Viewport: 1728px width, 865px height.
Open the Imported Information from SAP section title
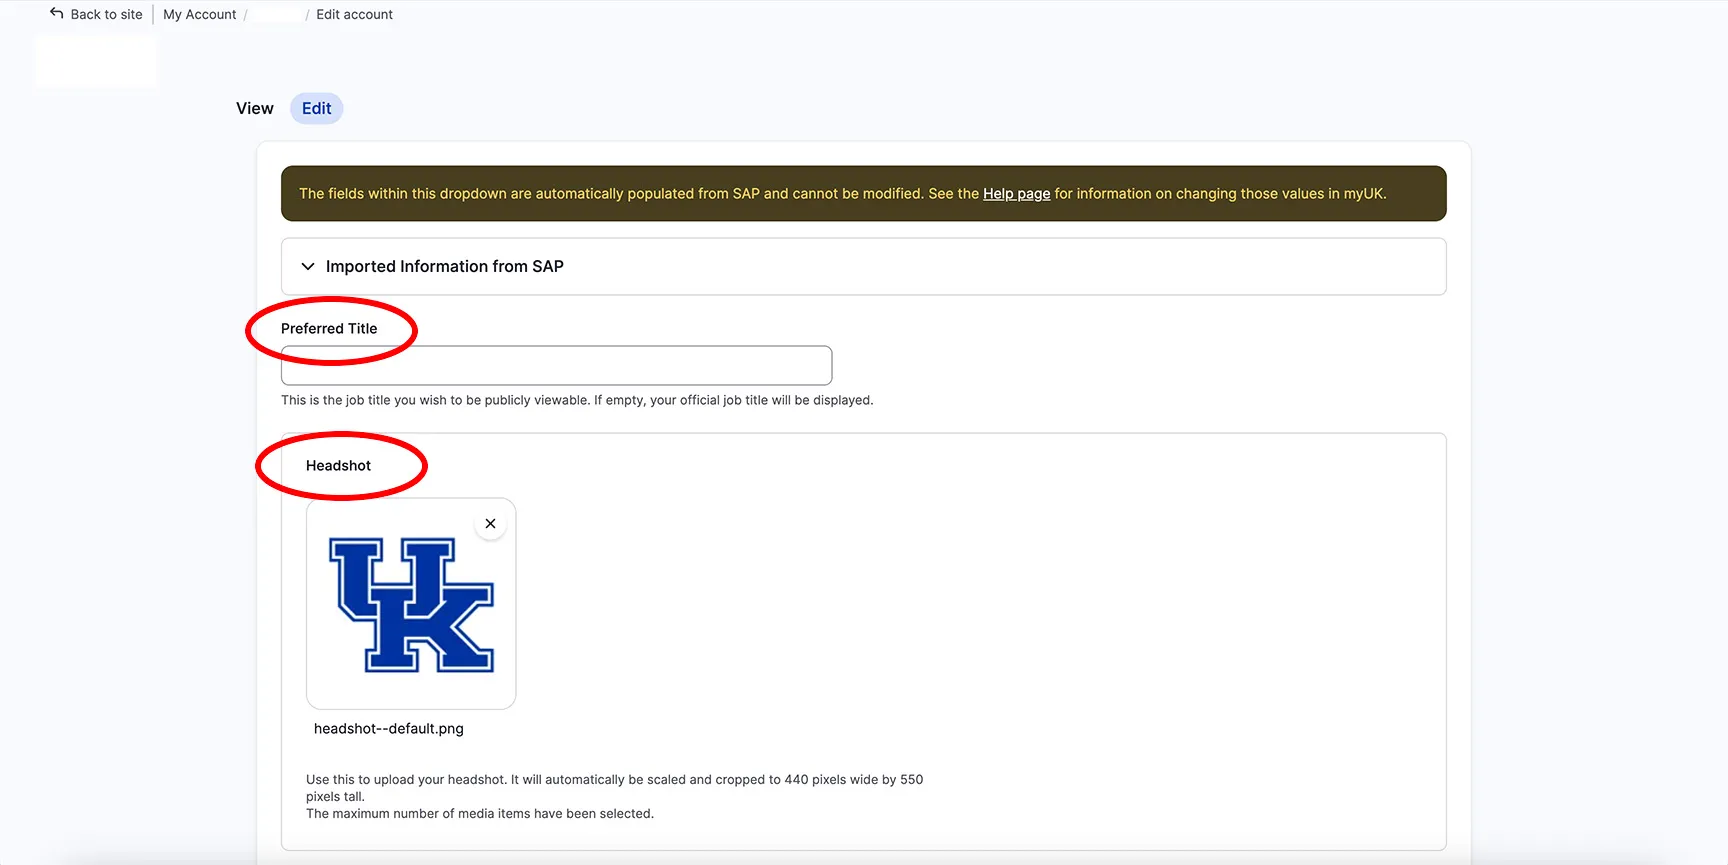(444, 267)
